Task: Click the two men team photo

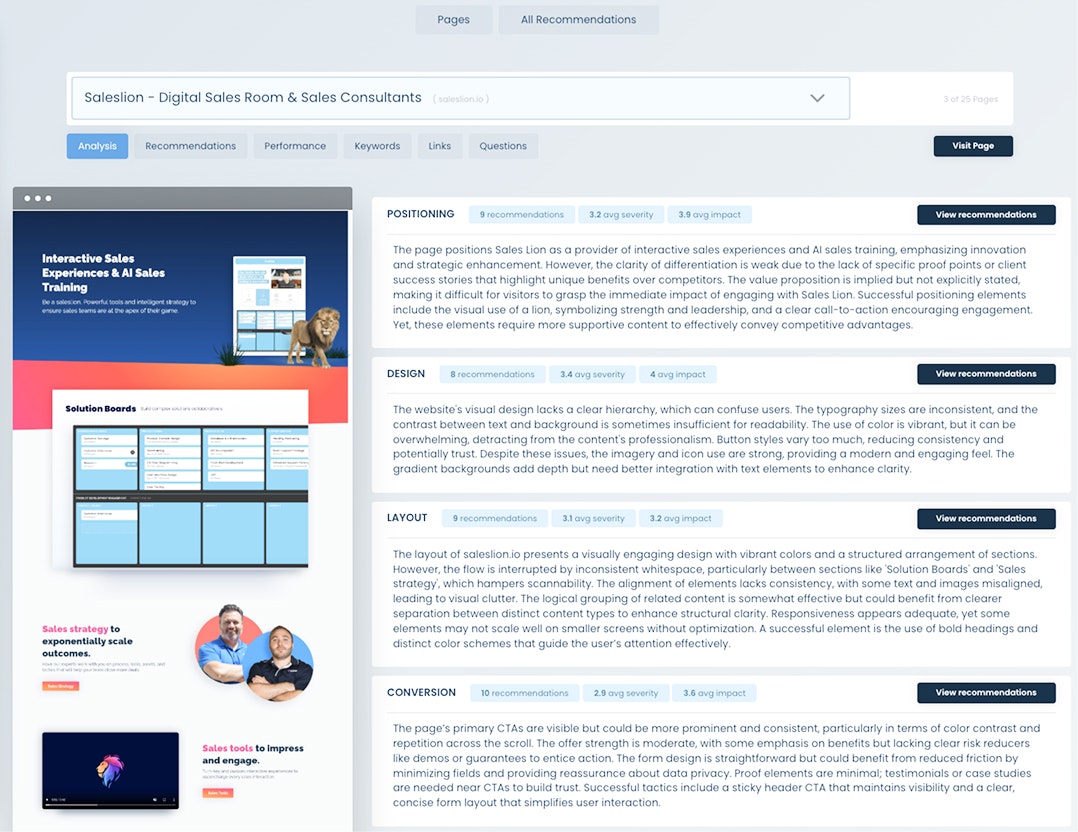Action: pos(254,651)
